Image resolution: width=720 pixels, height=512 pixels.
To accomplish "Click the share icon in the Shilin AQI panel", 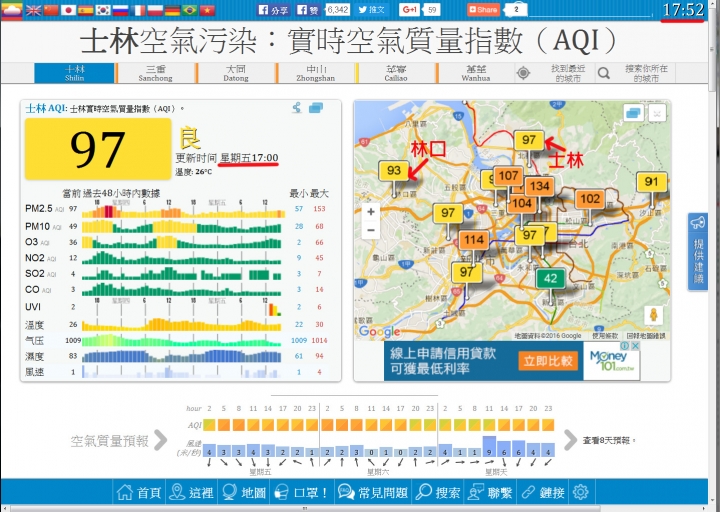I will pyautogui.click(x=297, y=108).
